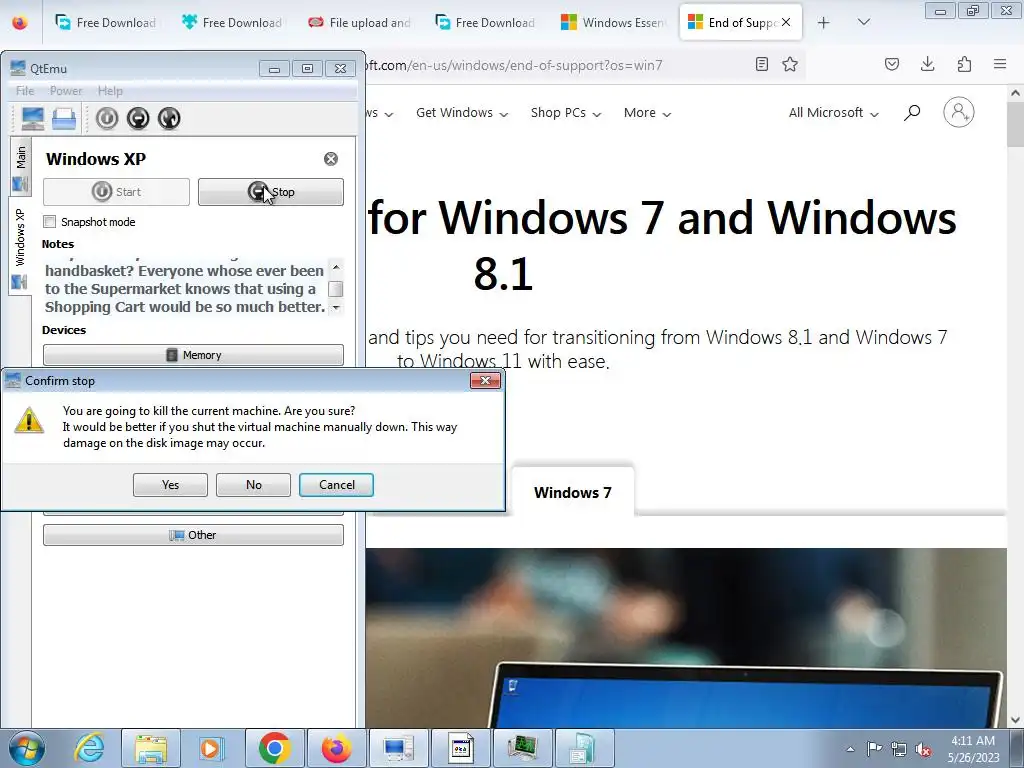Open Windows Explorer folder icon on taskbar
Viewport: 1024px width, 768px height.
tap(151, 748)
